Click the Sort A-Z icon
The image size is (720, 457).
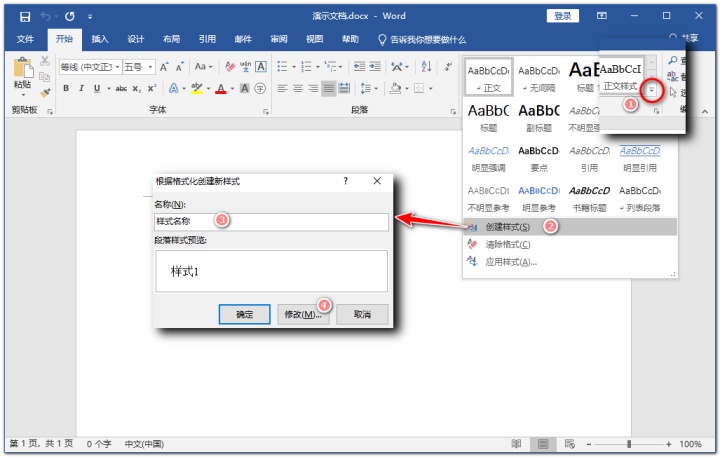pos(426,67)
